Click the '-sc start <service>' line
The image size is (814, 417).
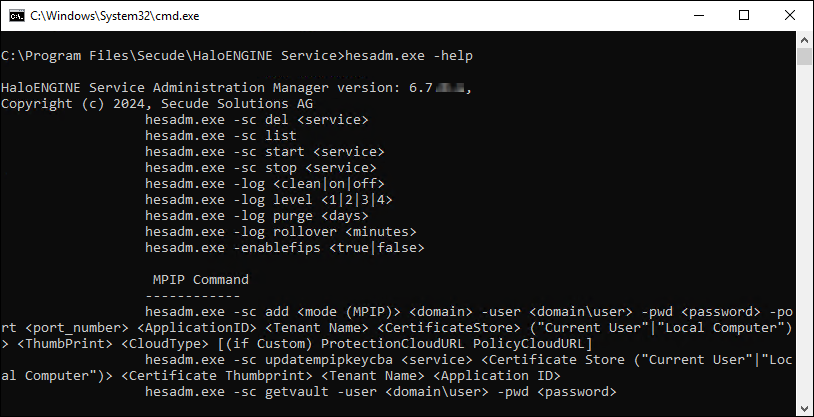click(x=264, y=151)
